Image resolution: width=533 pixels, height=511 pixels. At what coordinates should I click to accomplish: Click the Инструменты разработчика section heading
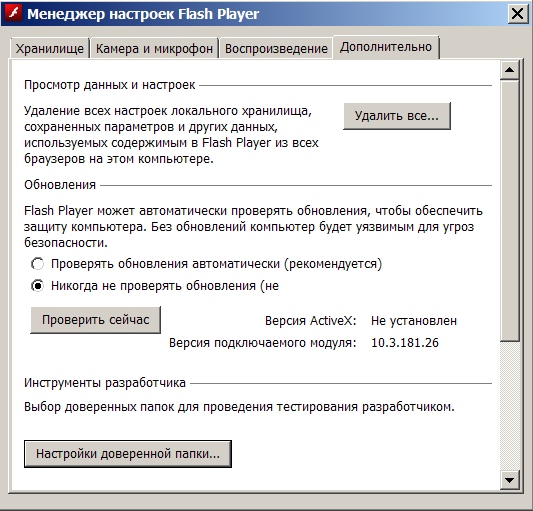[x=105, y=383]
